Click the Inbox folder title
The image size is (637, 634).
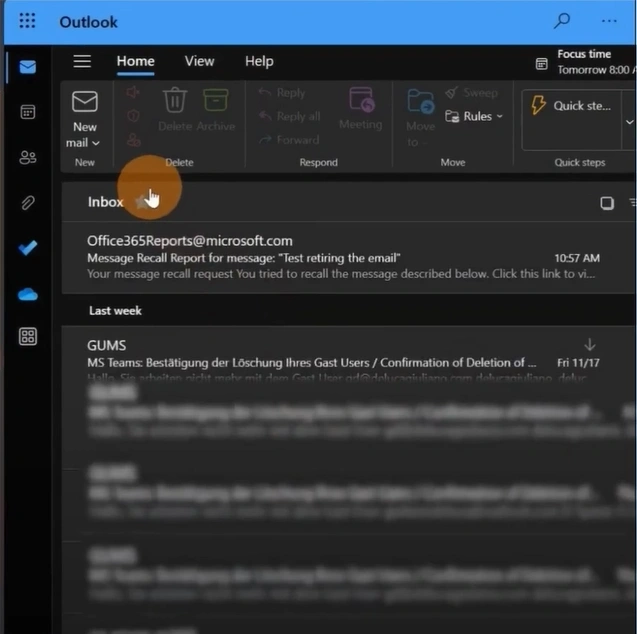106,202
